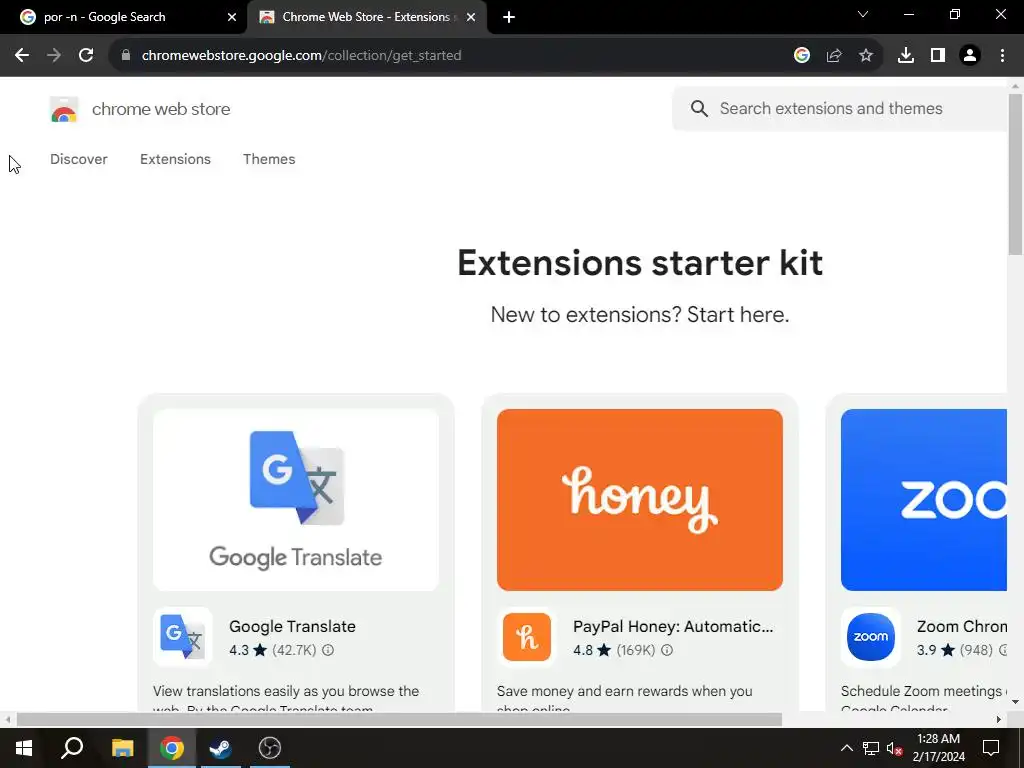The height and width of the screenshot is (768, 1024).
Task: Open the Chrome profile avatar
Action: click(970, 56)
